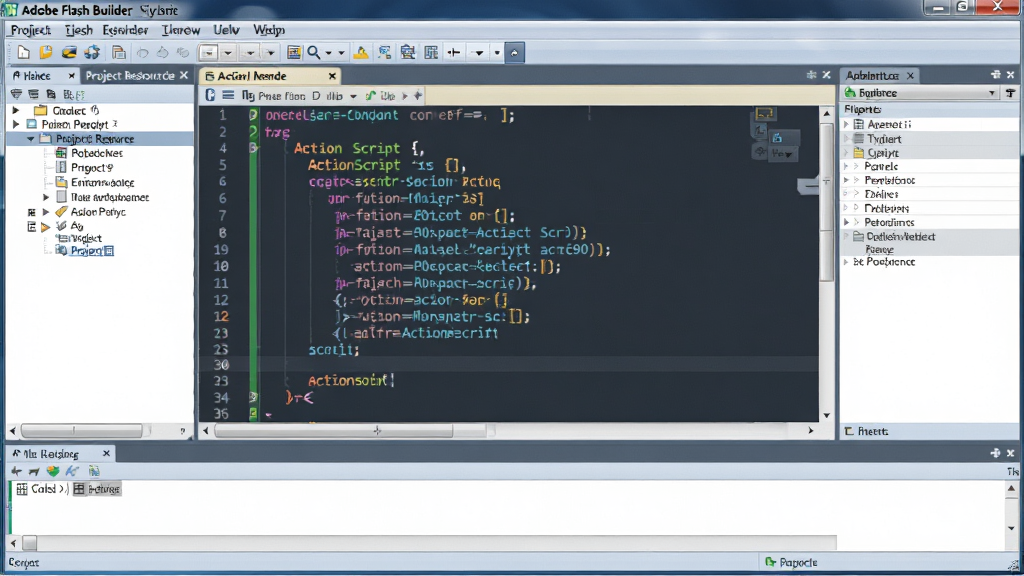The height and width of the screenshot is (576, 1024).
Task: Click the editor scrollbar down arrow
Action: [826, 415]
